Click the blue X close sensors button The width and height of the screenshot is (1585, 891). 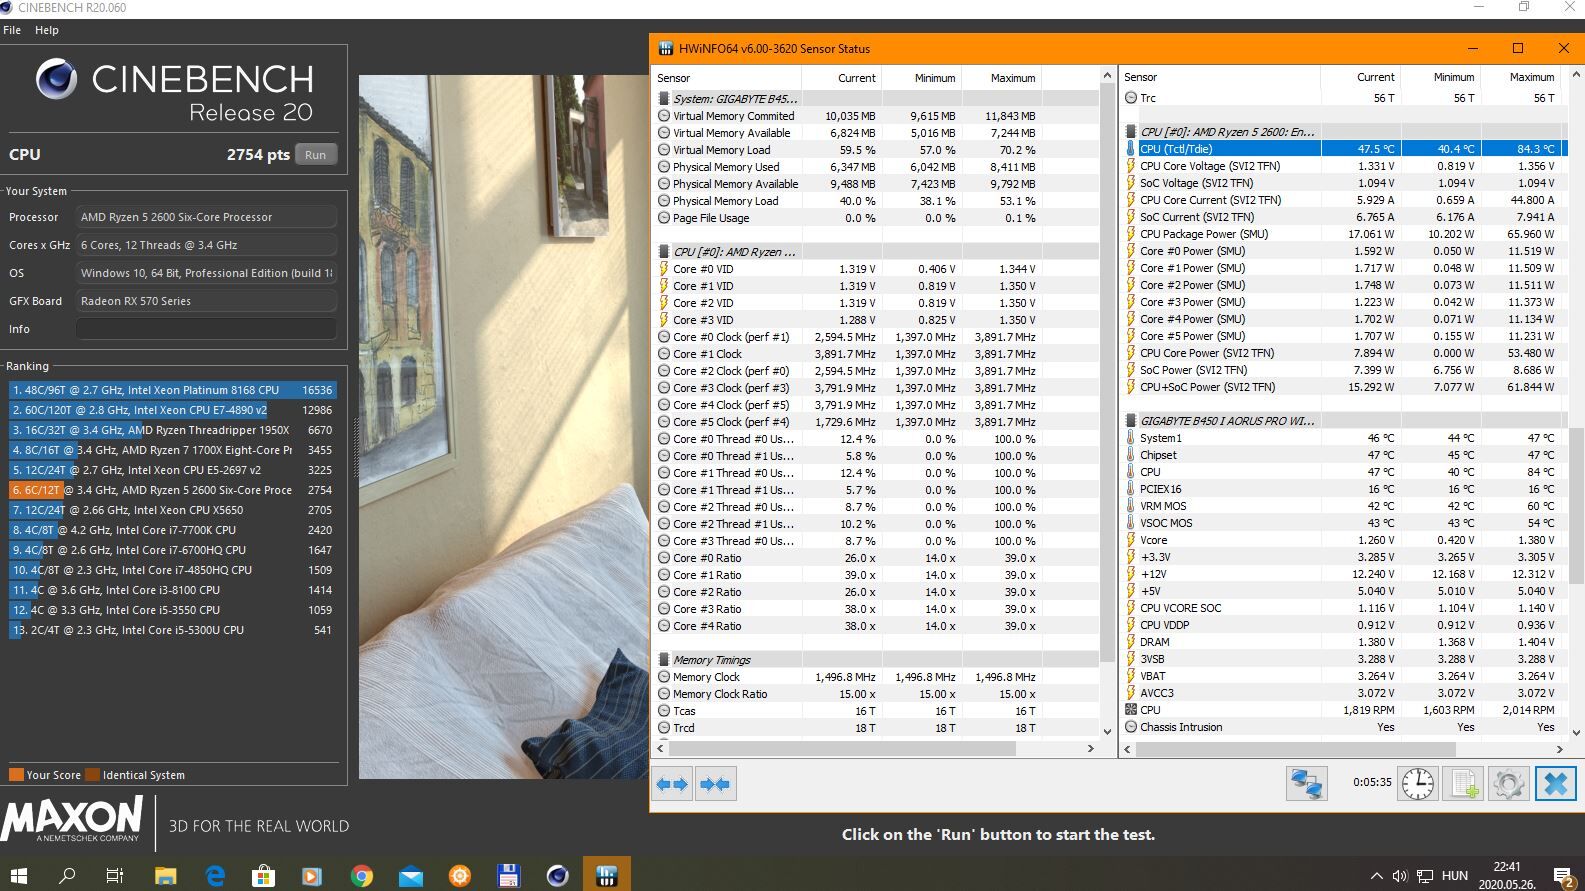[x=1556, y=784]
